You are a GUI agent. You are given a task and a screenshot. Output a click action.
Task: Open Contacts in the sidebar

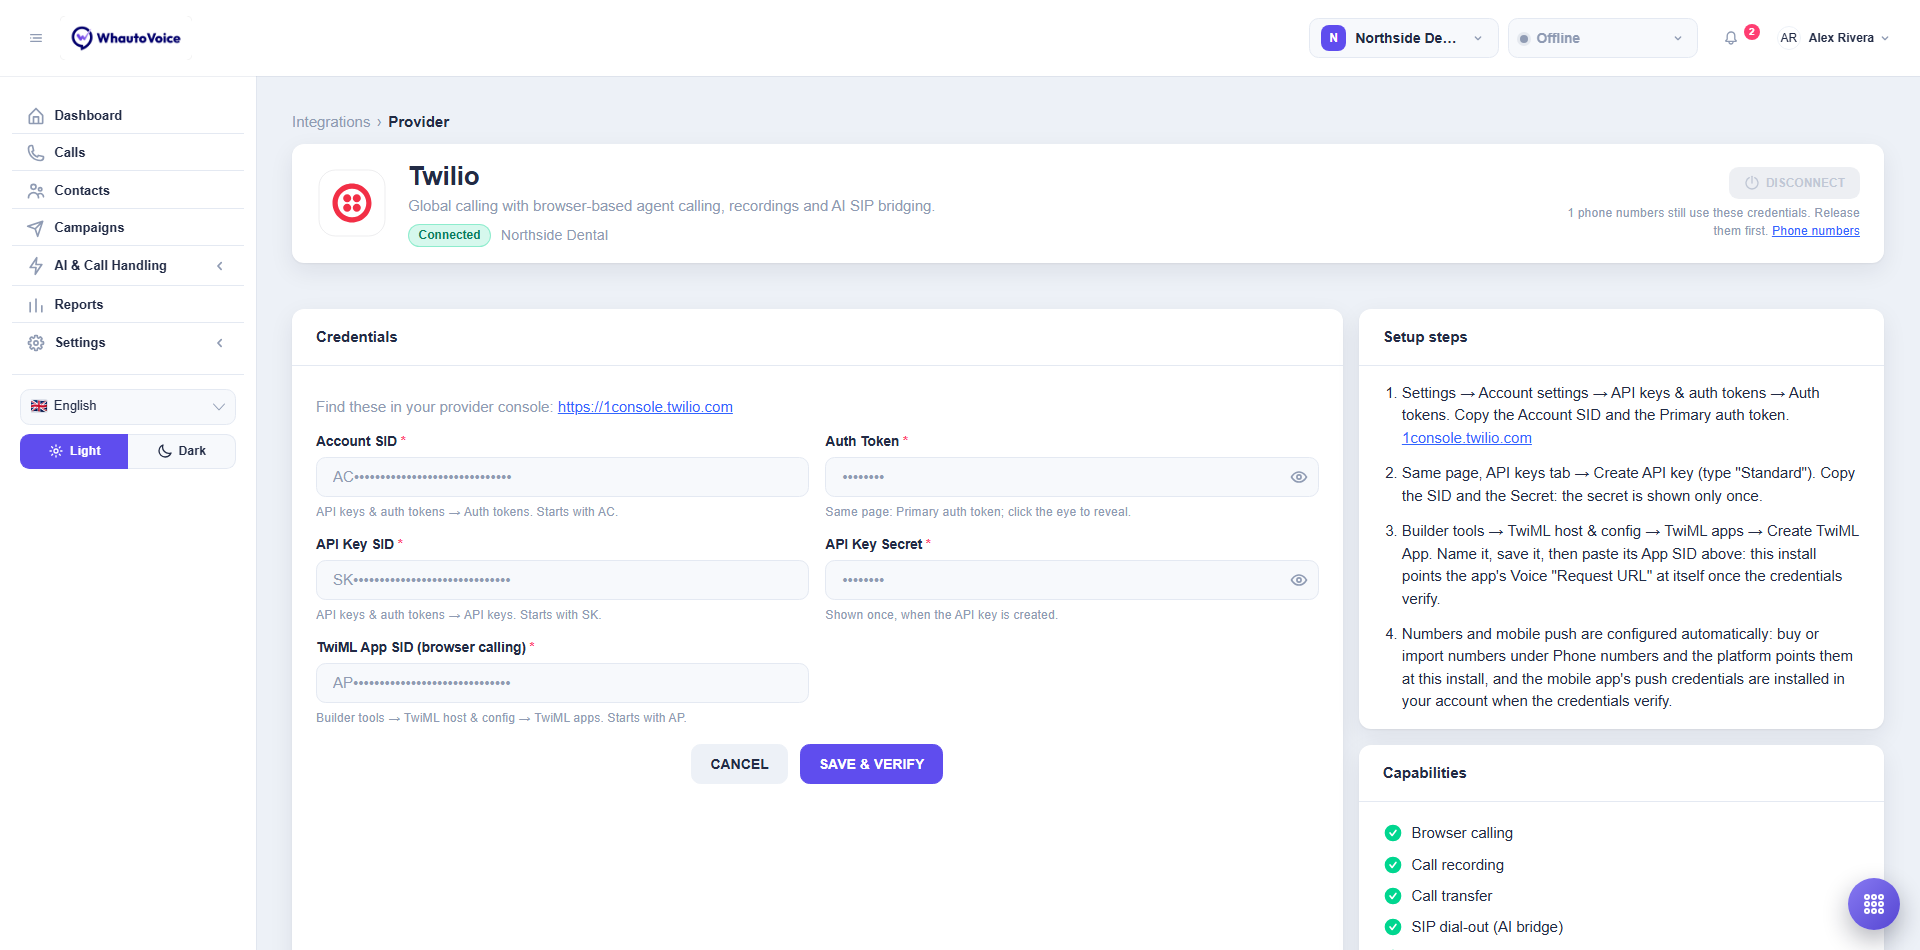tap(128, 191)
